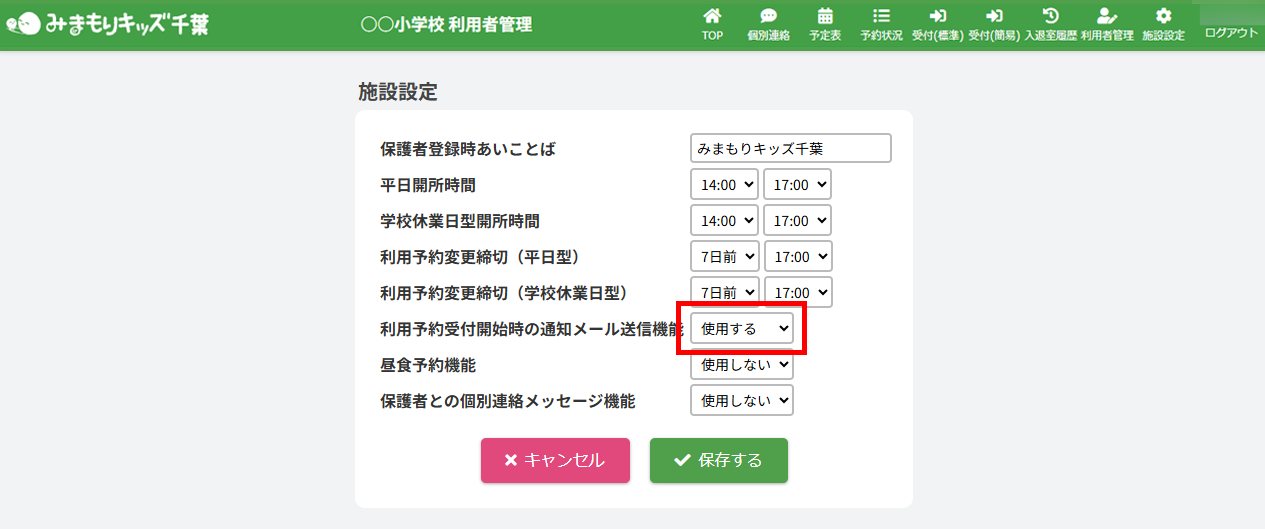Open 利用予約変更締切（平日型） days-before dropdown
This screenshot has width=1265, height=529.
pos(725,257)
